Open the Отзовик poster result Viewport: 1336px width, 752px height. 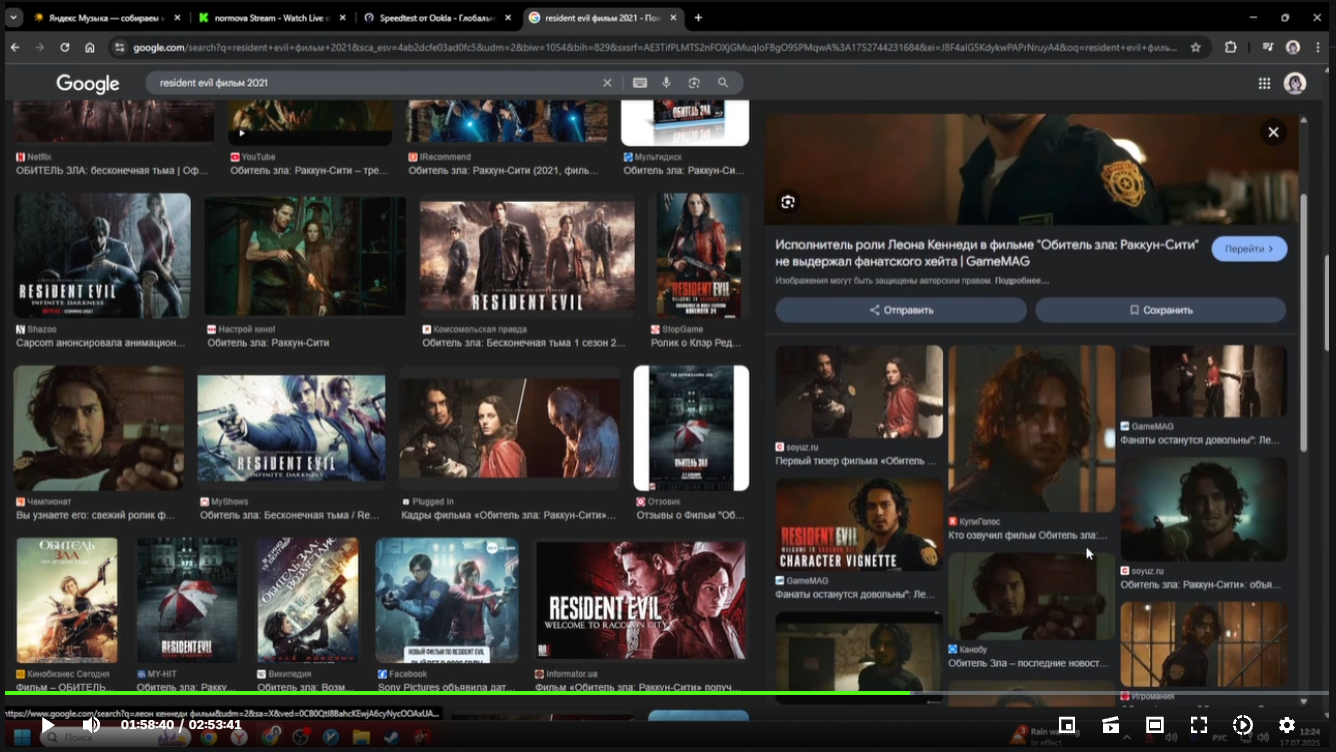tap(691, 428)
